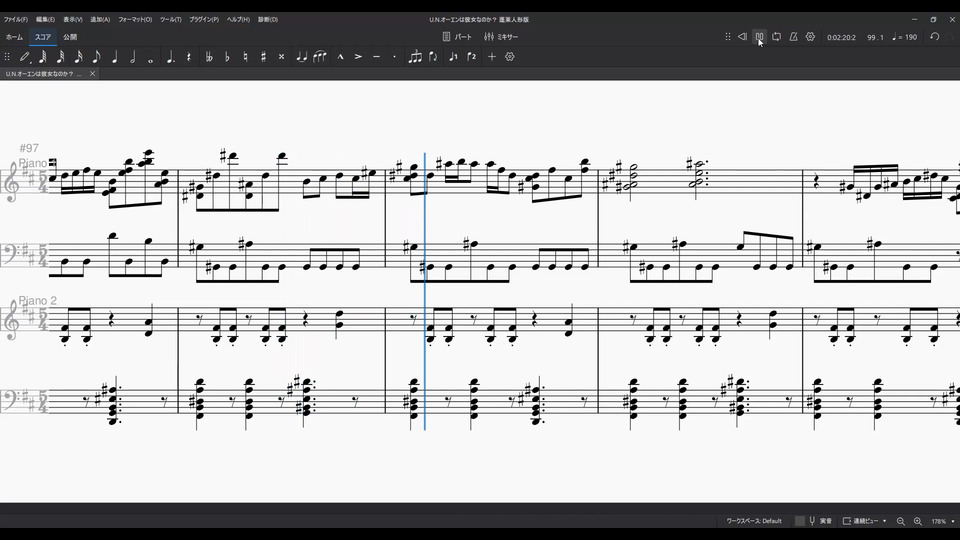Toggle the augmentation dot
Screen dimensions: 960x540
tap(171, 57)
